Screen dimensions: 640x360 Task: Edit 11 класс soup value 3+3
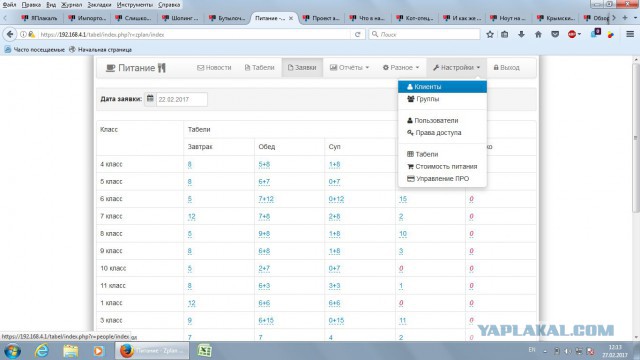(334, 286)
